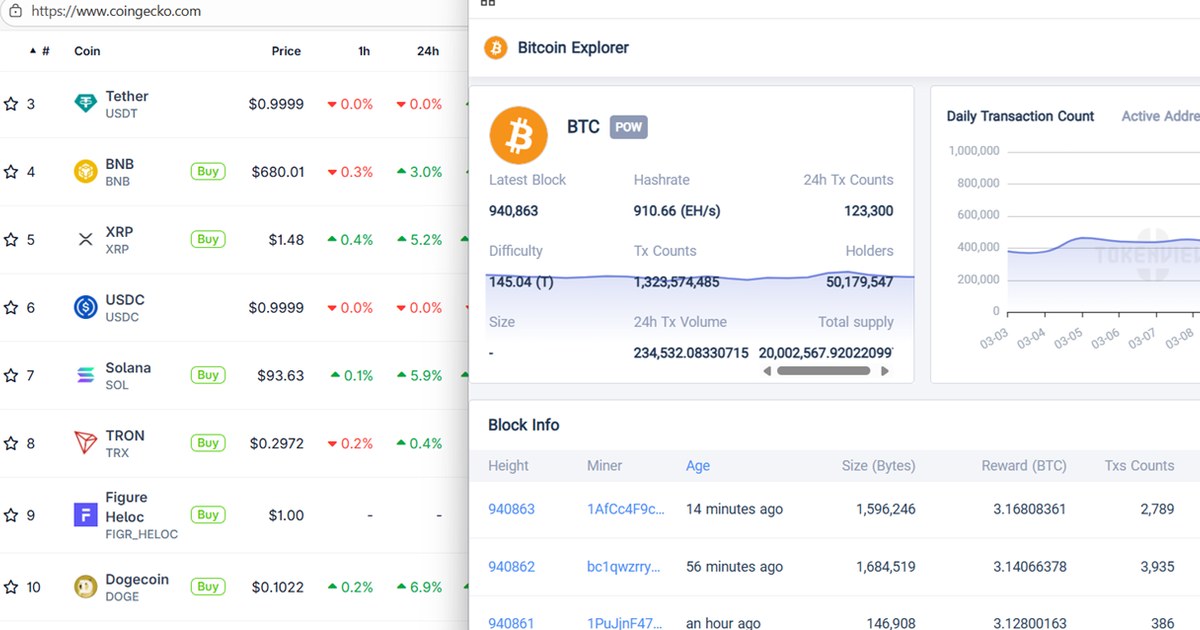The image size is (1200, 630).
Task: Add Dogecoin to favorites via its star
Action: (x=11, y=587)
